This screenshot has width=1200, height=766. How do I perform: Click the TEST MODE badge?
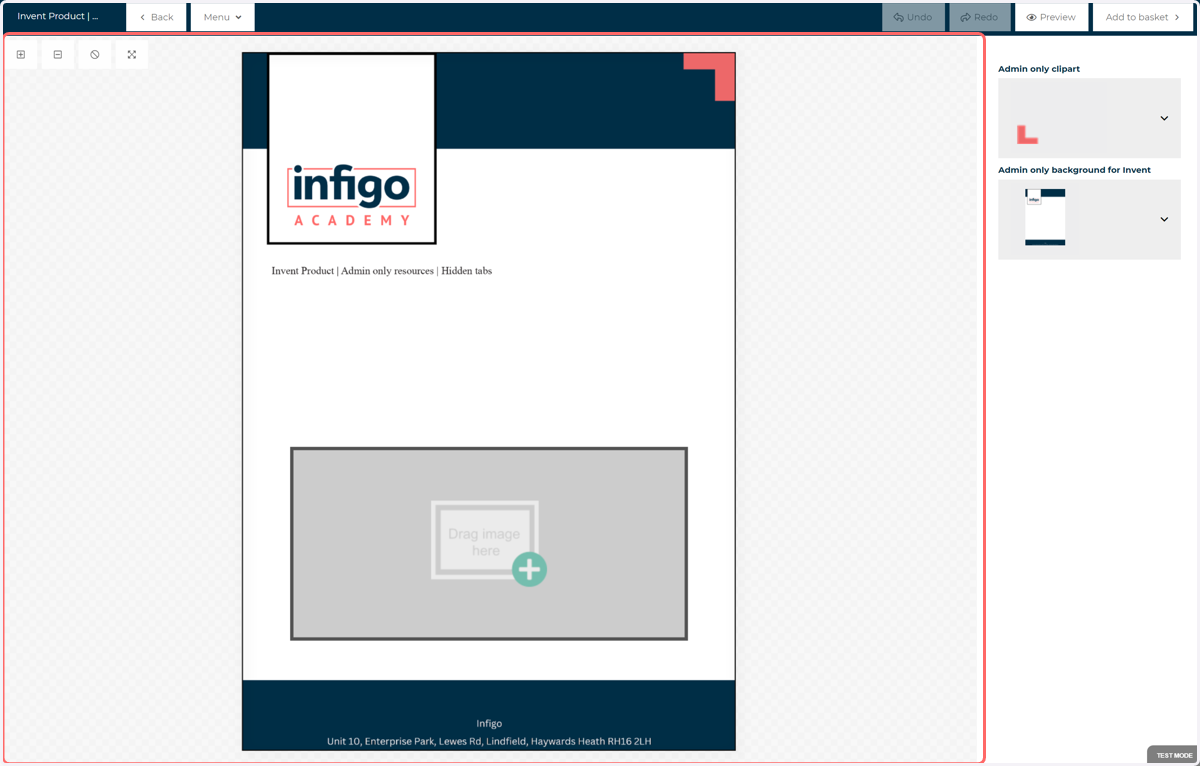tap(1173, 755)
